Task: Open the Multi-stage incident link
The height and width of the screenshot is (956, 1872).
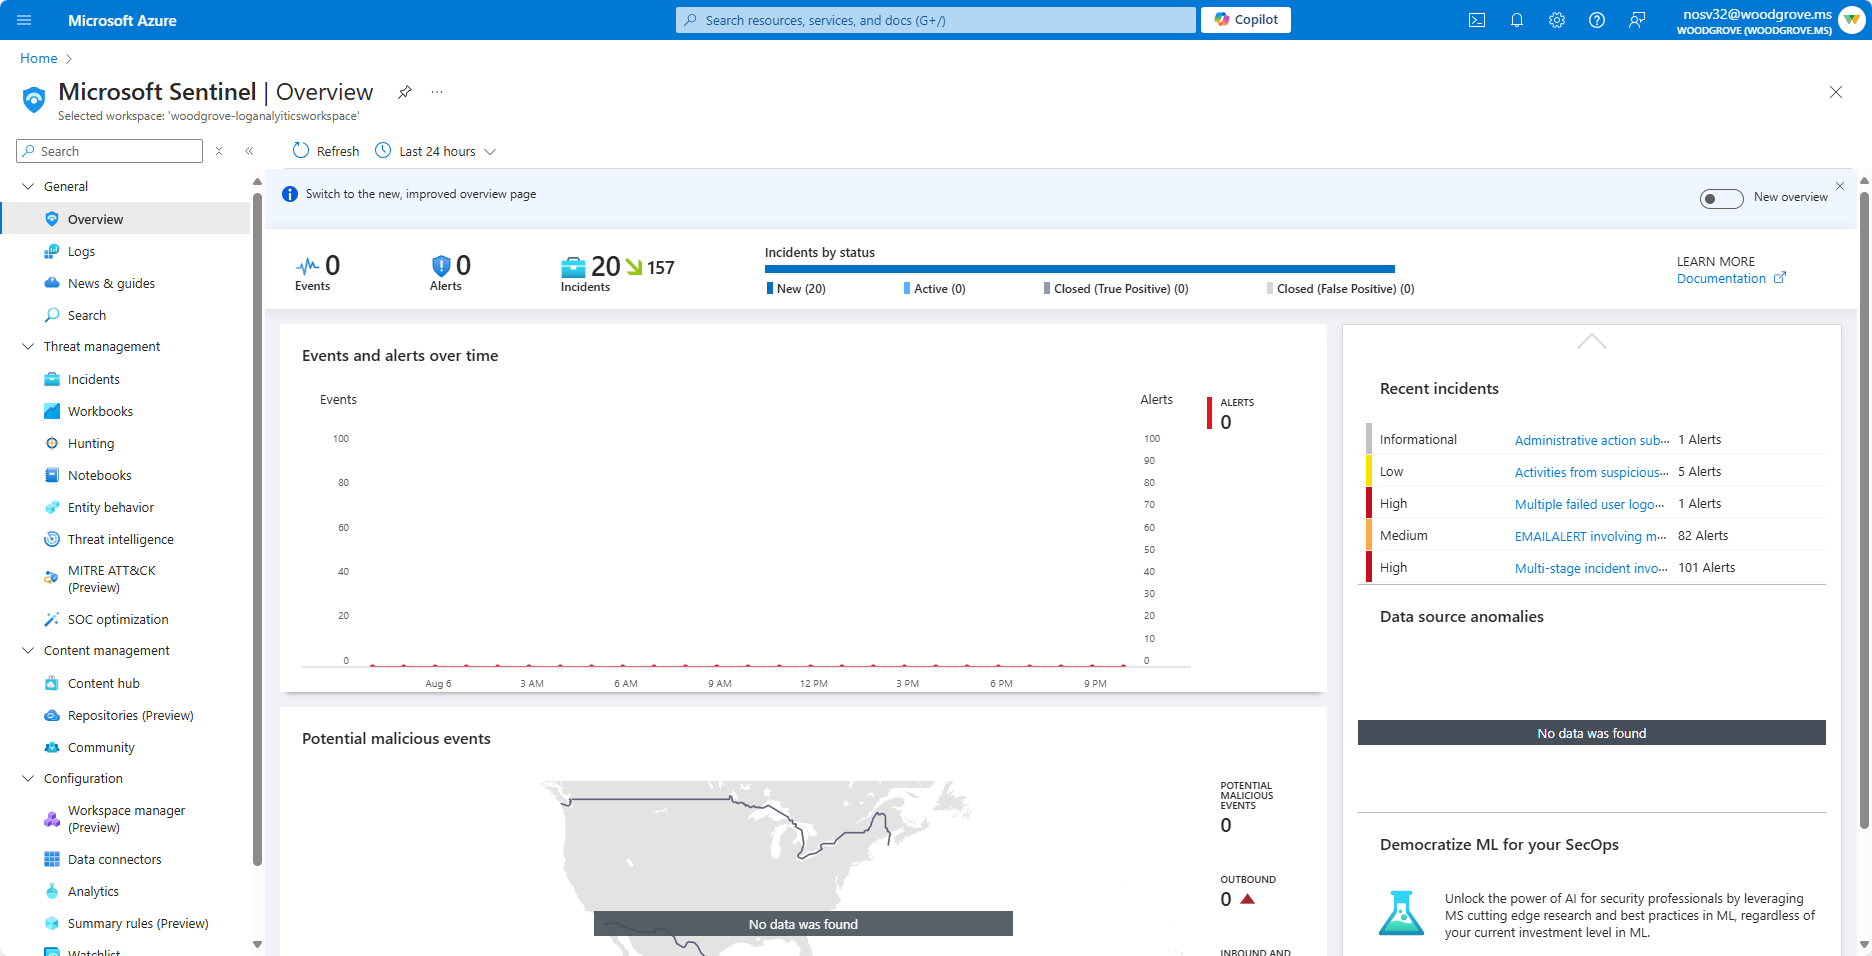Action: (x=1591, y=568)
